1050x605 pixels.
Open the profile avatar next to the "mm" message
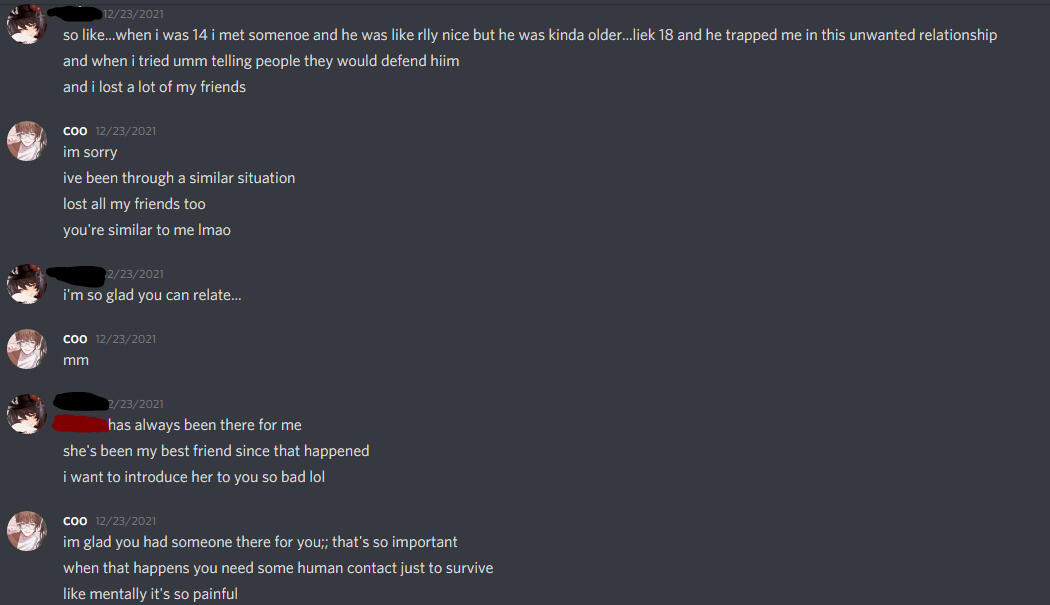pos(27,349)
